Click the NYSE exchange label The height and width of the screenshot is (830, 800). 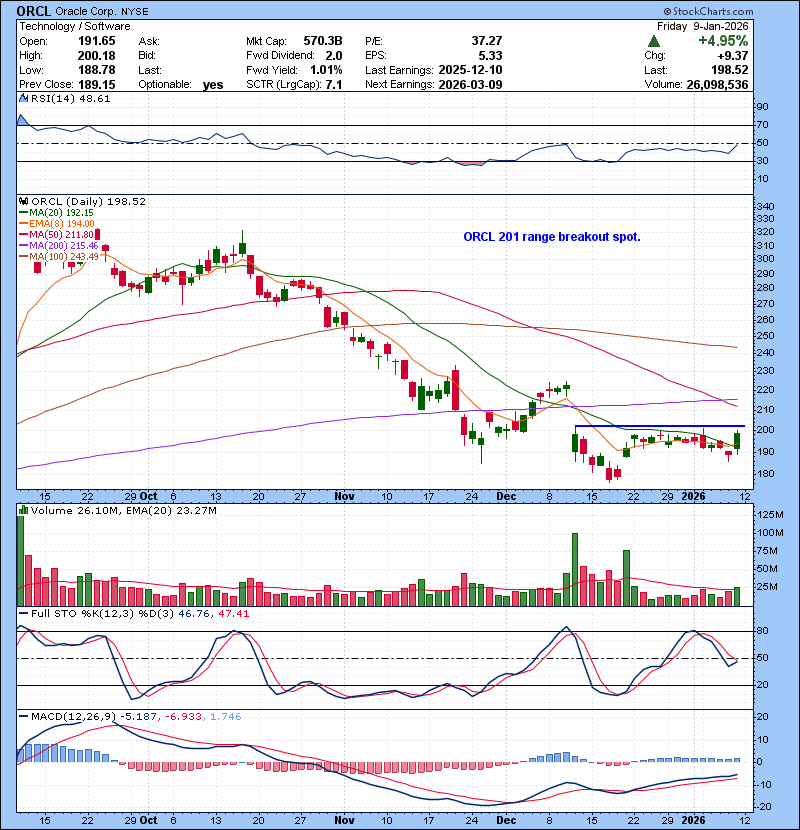click(x=134, y=12)
